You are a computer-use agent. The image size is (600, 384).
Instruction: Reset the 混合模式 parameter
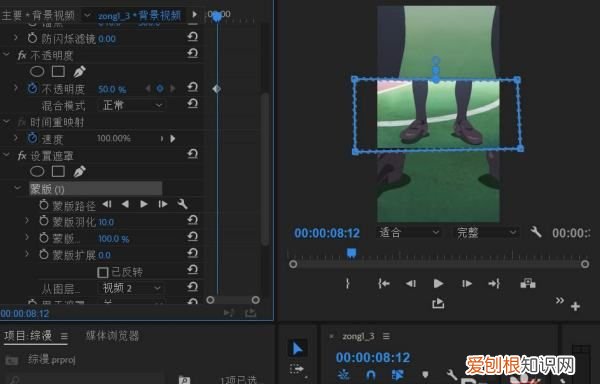[x=192, y=104]
